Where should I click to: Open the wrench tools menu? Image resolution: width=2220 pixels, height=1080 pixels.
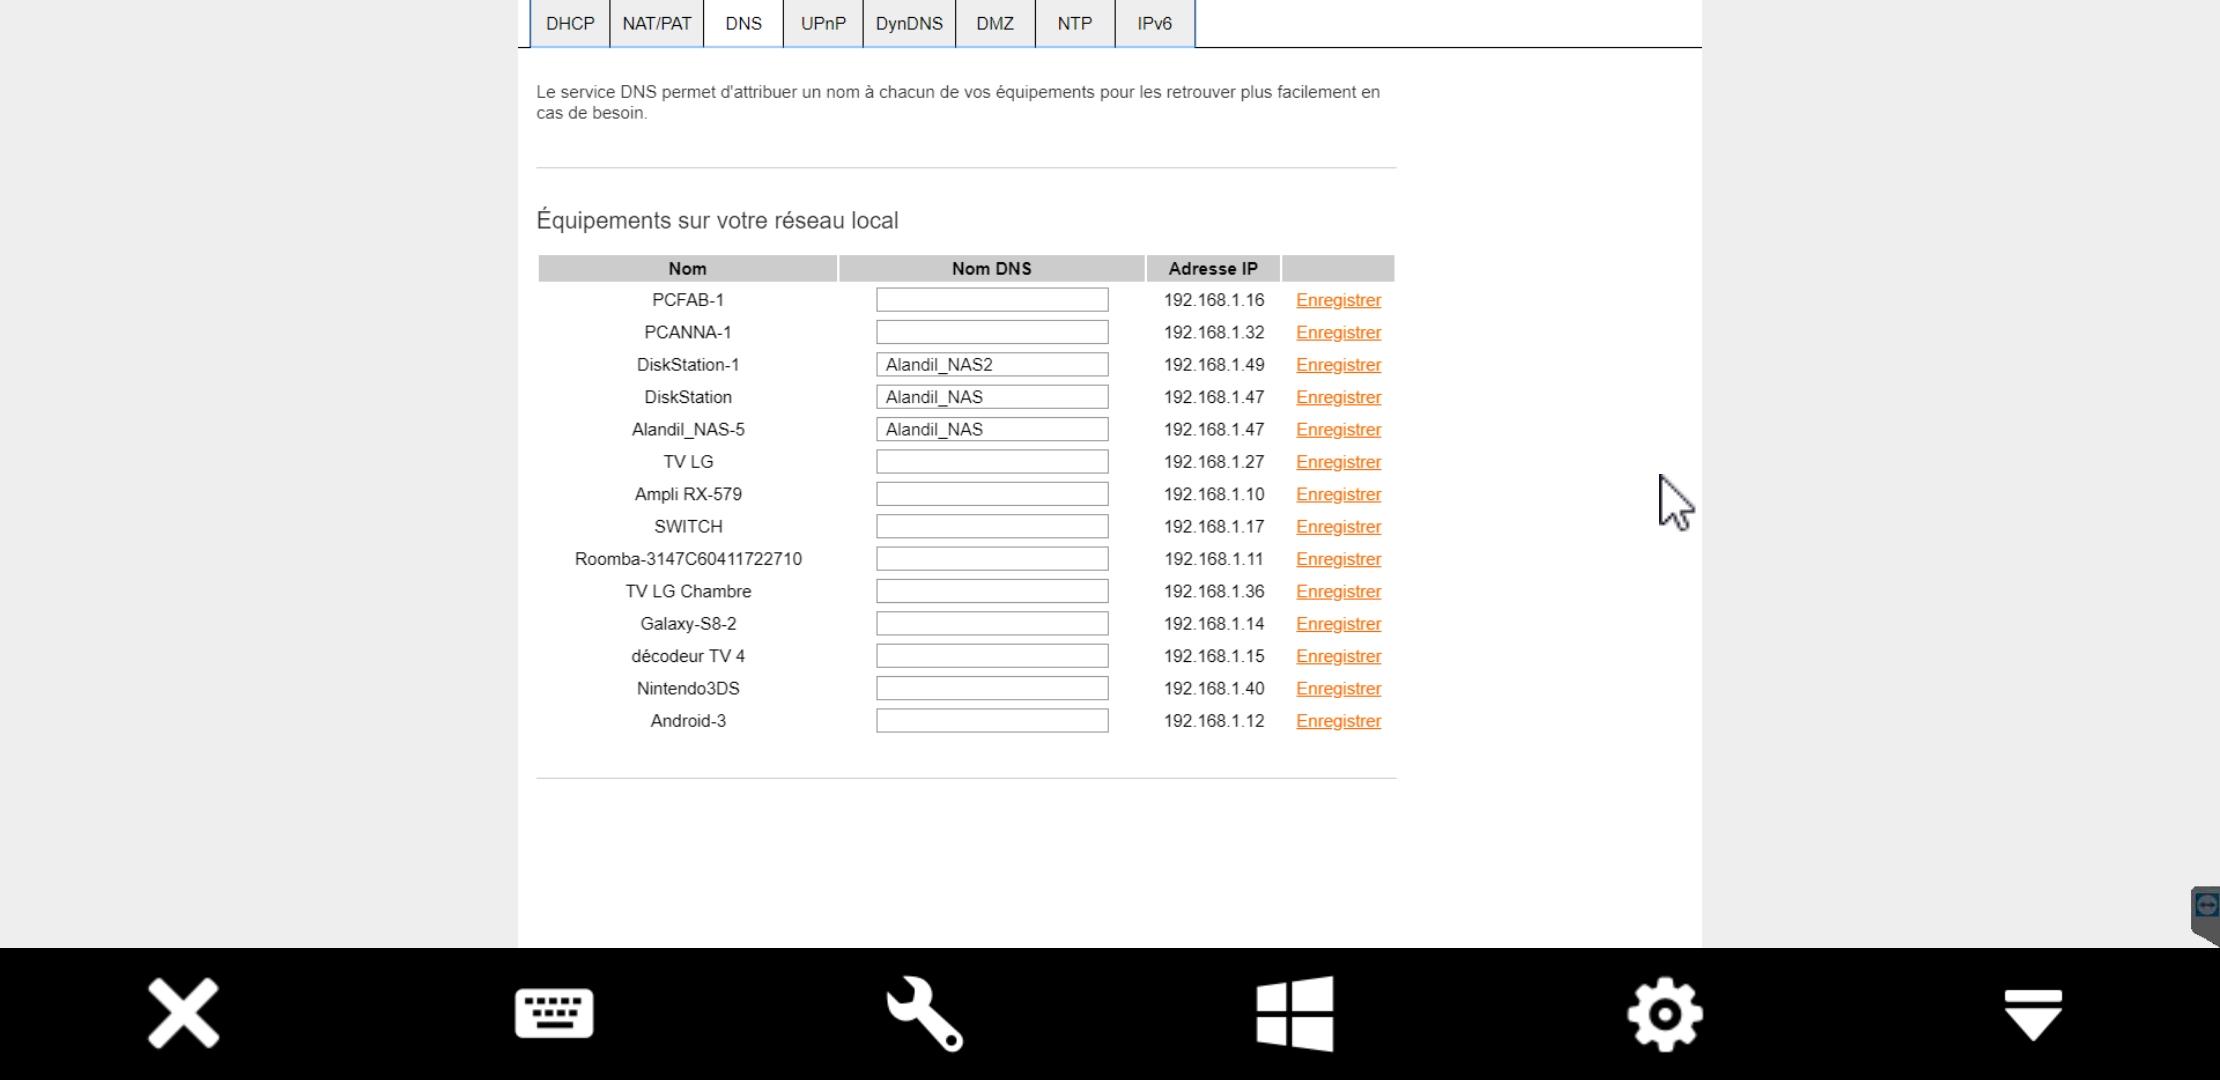[924, 1013]
